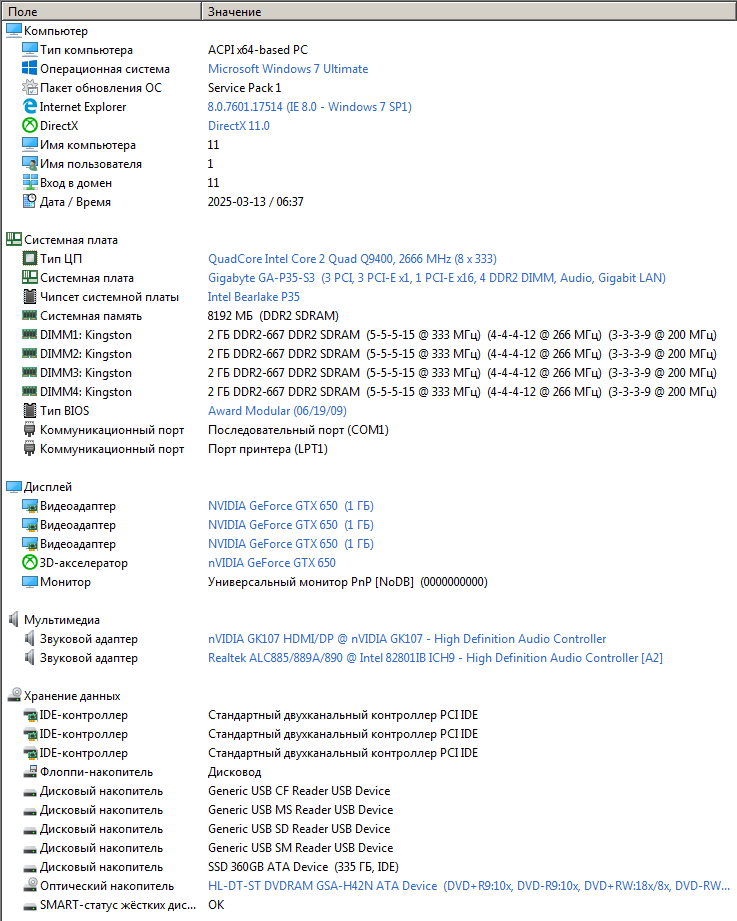Click the Мультимедиа speaker icon
Screen dimensions: 737x921
[x=14, y=619]
